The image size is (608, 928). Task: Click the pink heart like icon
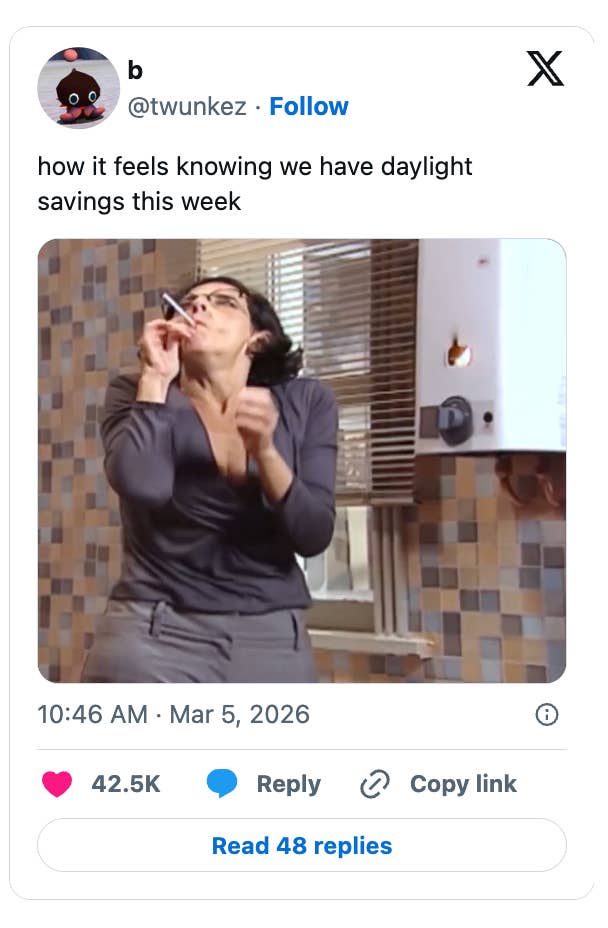point(57,784)
